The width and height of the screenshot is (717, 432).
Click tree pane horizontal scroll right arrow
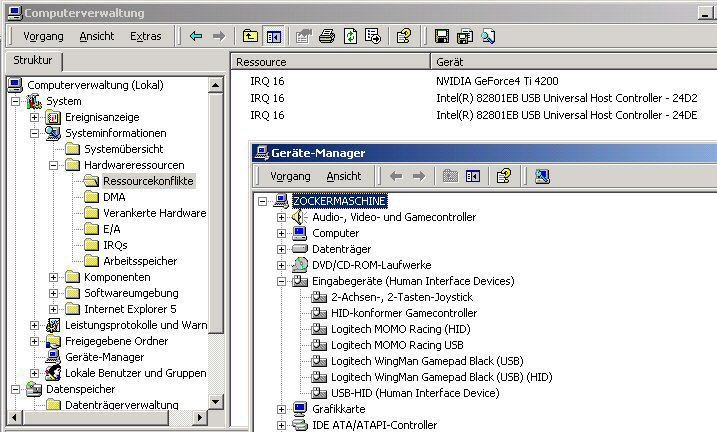pos(199,417)
